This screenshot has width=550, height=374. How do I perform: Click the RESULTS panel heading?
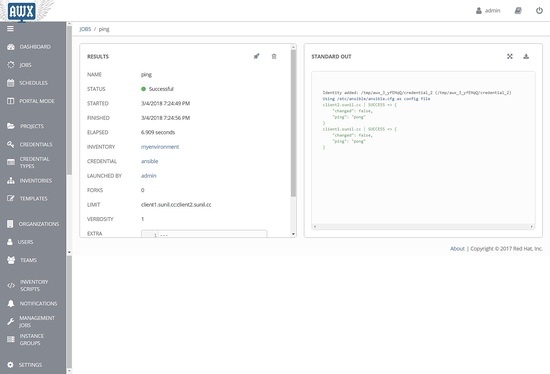click(98, 56)
